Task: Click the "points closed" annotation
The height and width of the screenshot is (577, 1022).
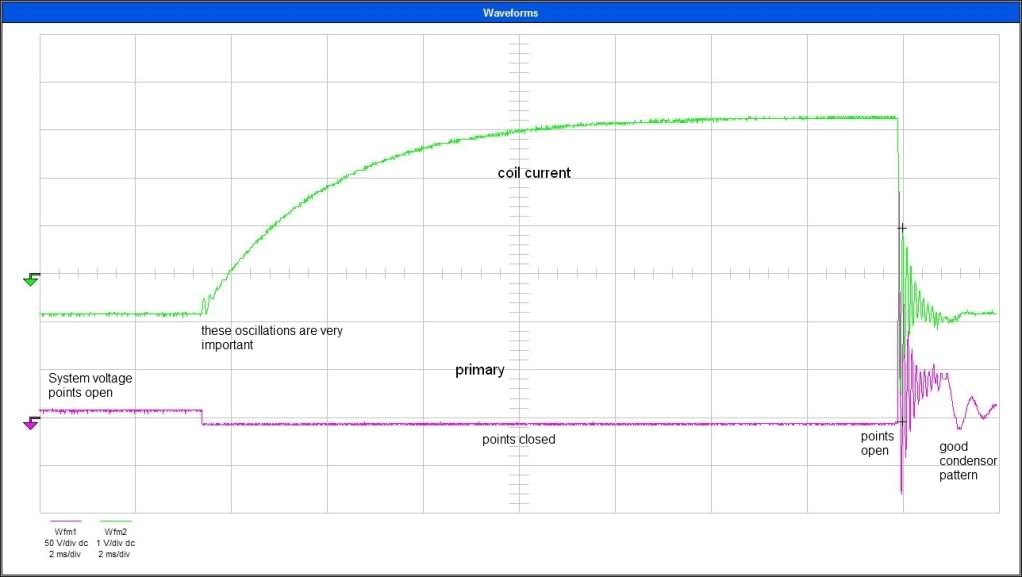Action: click(x=518, y=439)
